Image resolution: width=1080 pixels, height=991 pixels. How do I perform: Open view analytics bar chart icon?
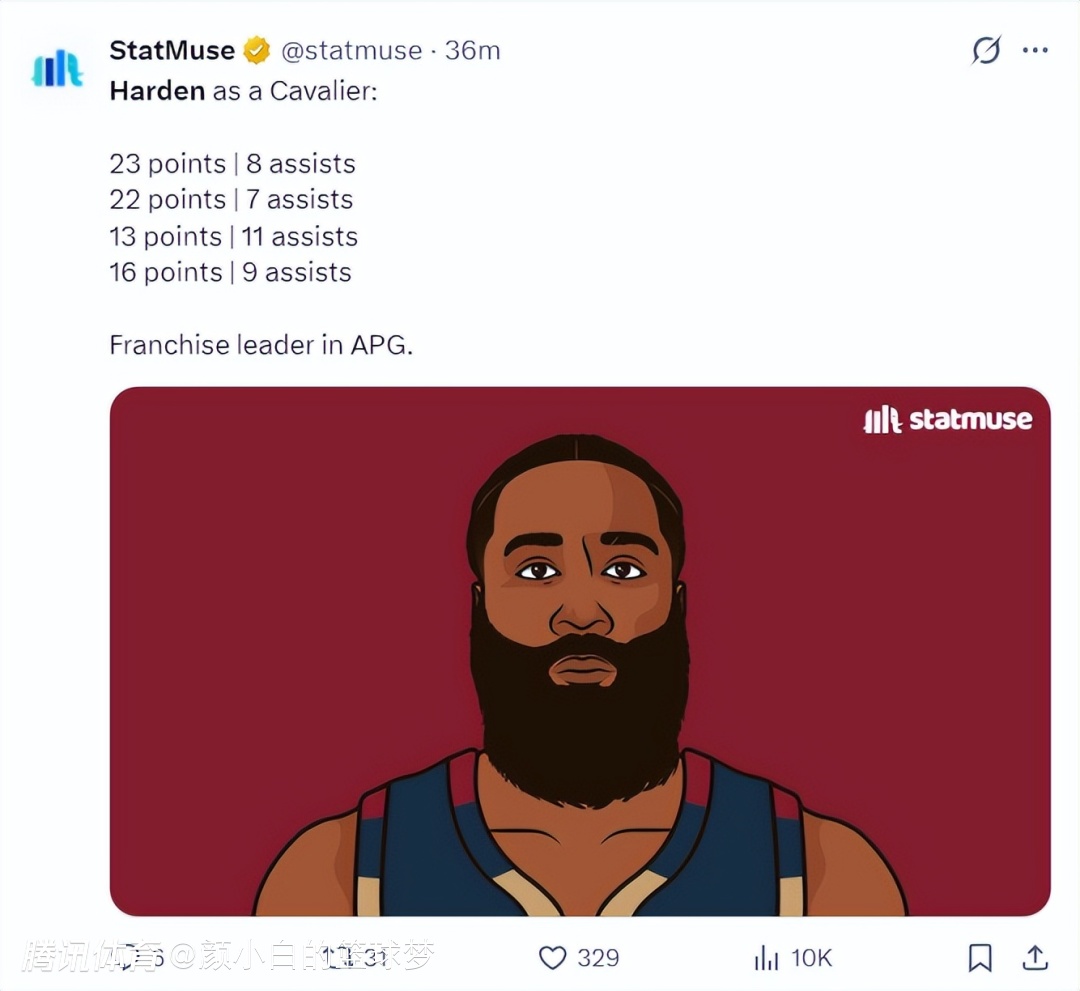pyautogui.click(x=766, y=958)
